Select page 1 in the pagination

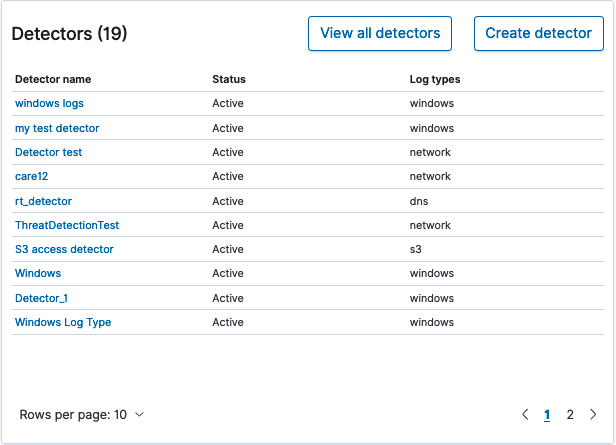coord(547,414)
